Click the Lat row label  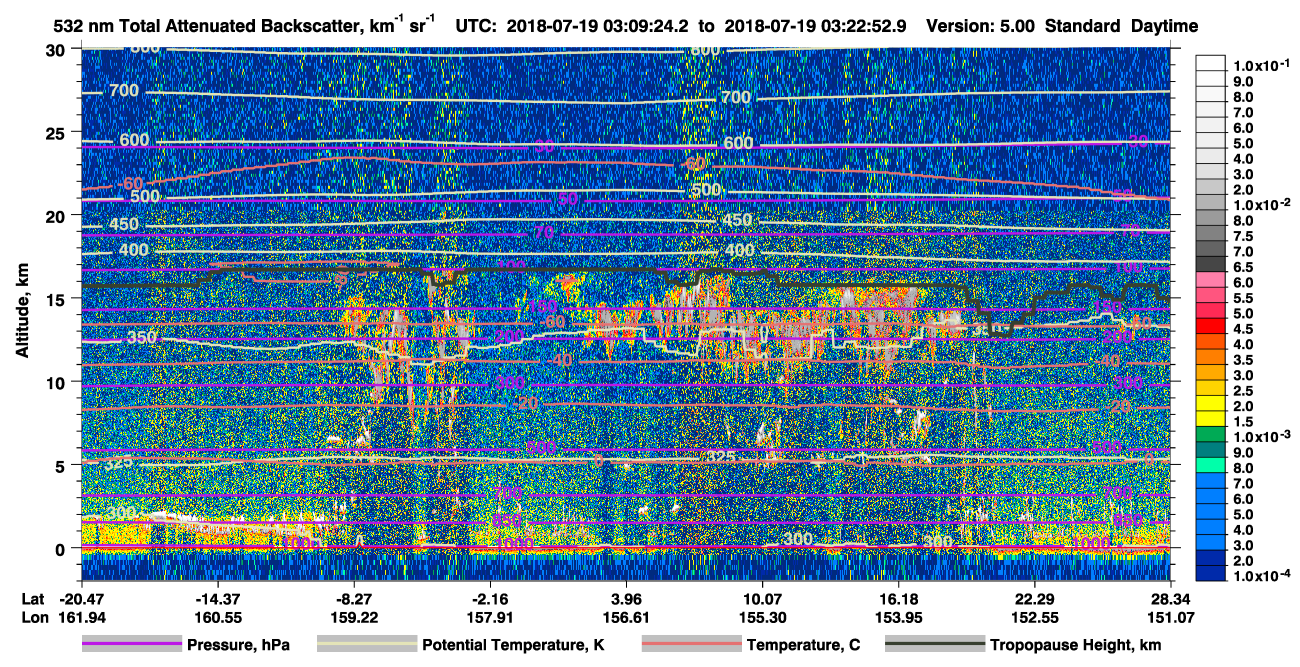click(32, 599)
